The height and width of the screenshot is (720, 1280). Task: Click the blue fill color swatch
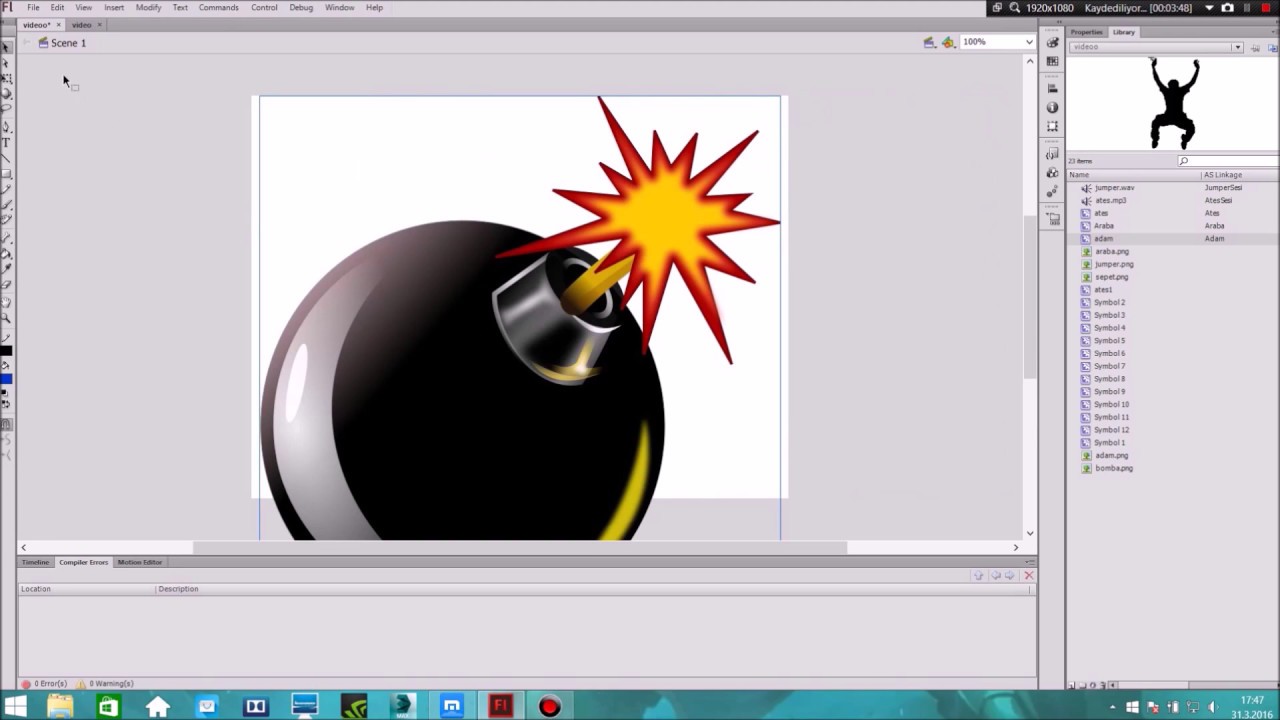(x=6, y=378)
